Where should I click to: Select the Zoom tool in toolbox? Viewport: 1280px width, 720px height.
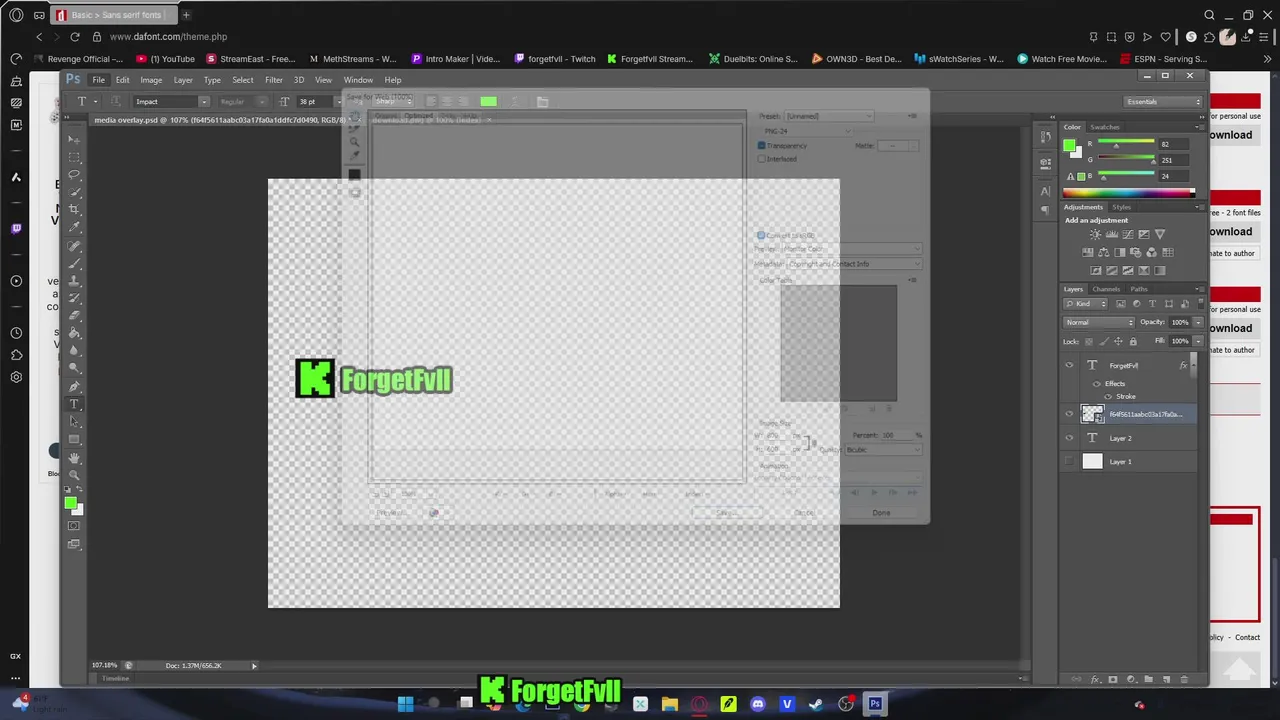click(x=74, y=475)
